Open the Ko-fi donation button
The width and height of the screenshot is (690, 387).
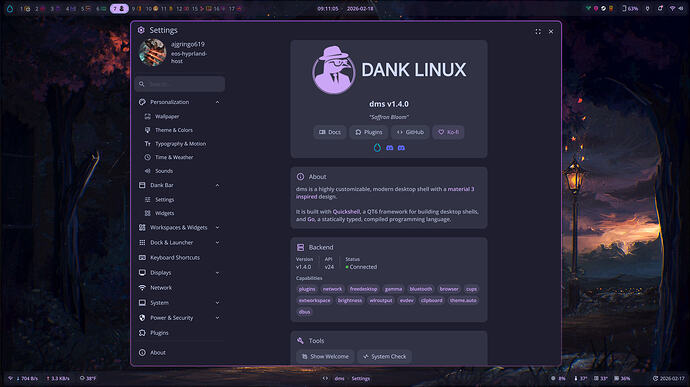tap(448, 132)
